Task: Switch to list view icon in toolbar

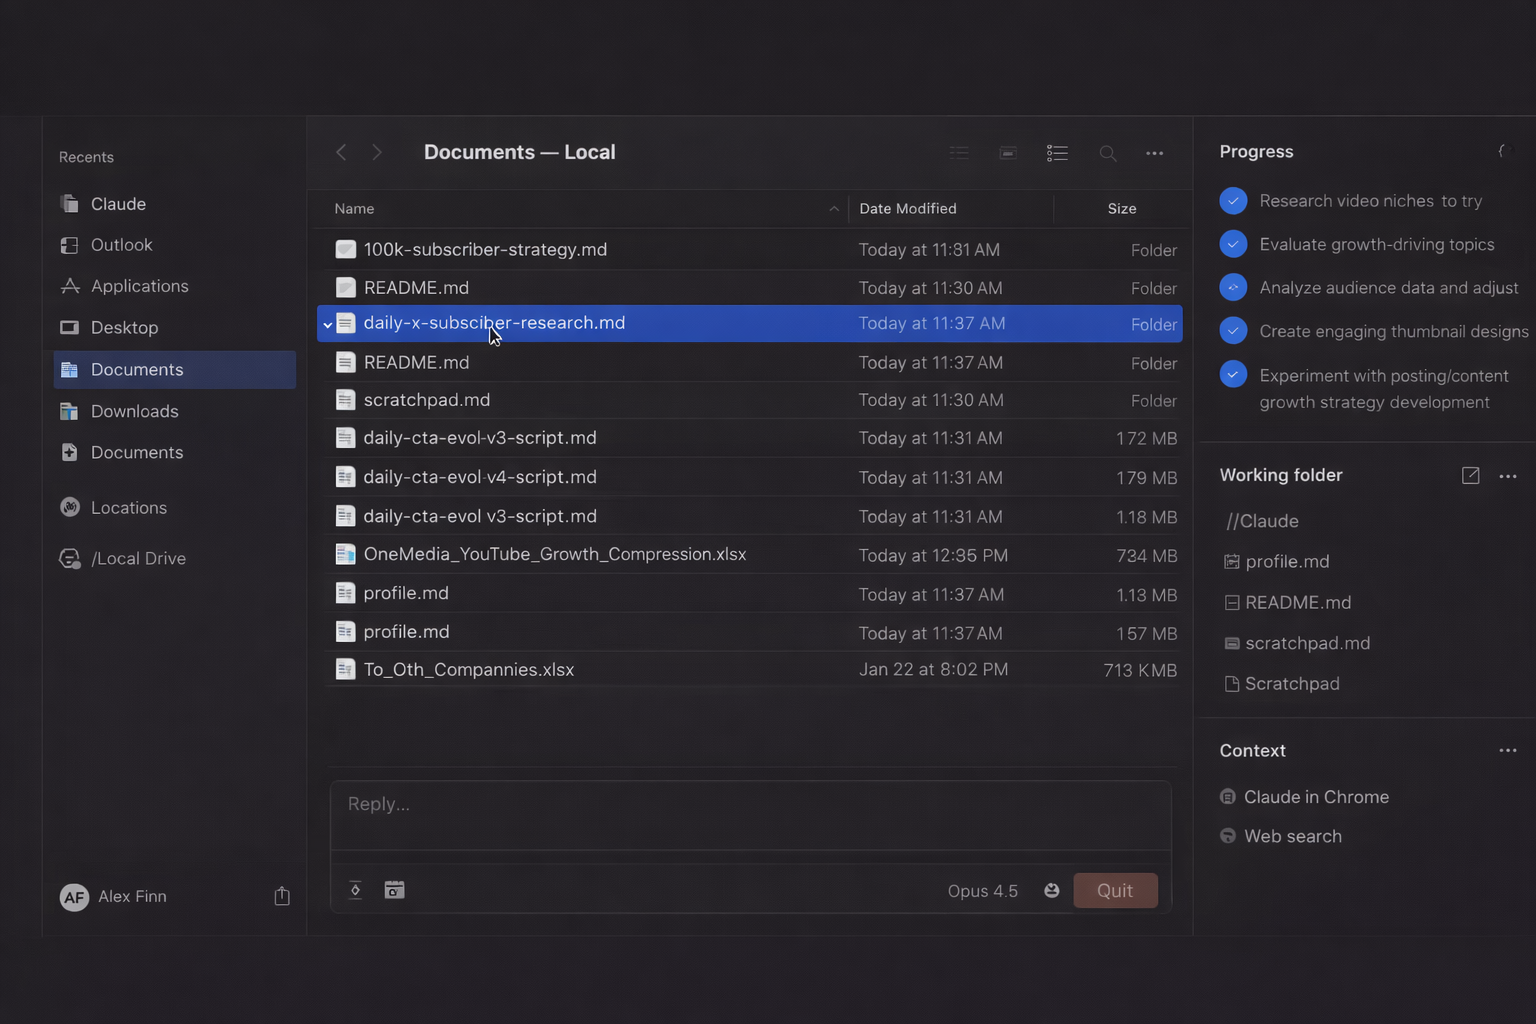Action: click(1057, 153)
